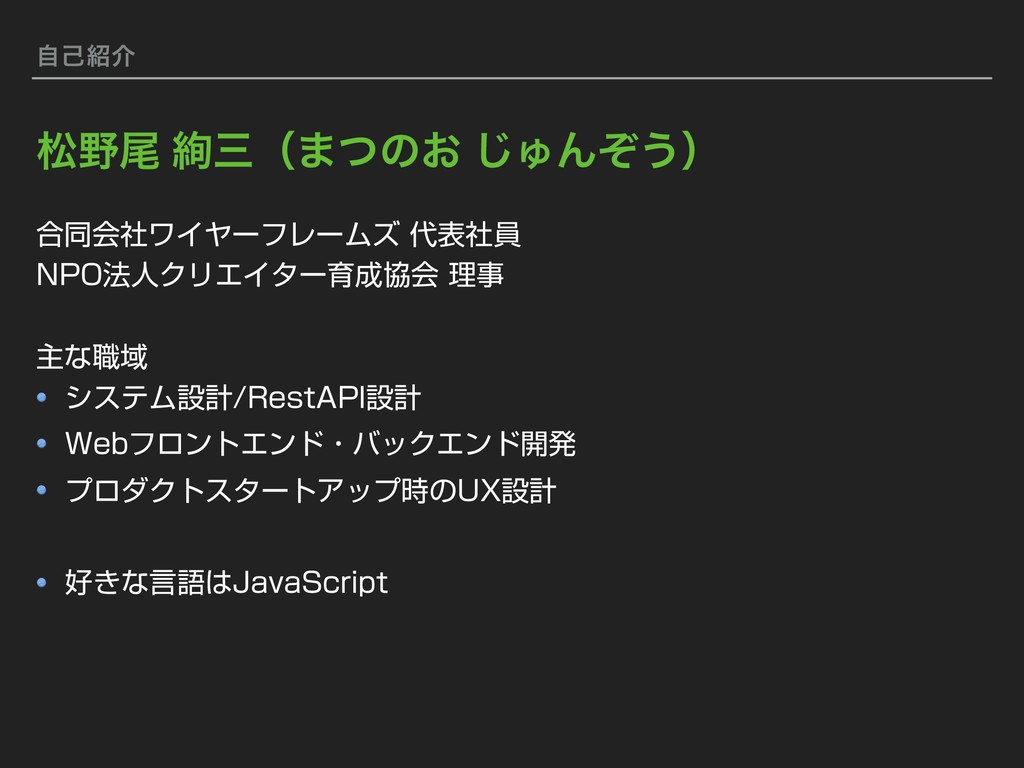Image resolution: width=1024 pixels, height=768 pixels.
Task: Click the bullet dot beside システム設計
Action: coord(42,397)
